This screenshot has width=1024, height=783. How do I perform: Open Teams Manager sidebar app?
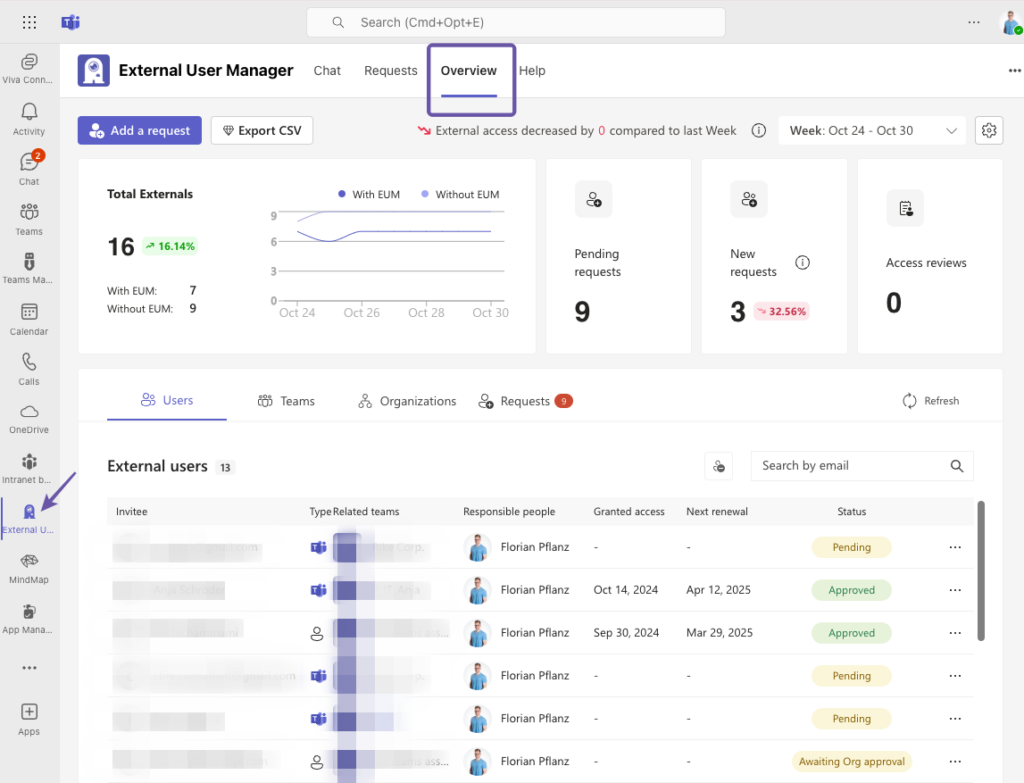[29, 268]
